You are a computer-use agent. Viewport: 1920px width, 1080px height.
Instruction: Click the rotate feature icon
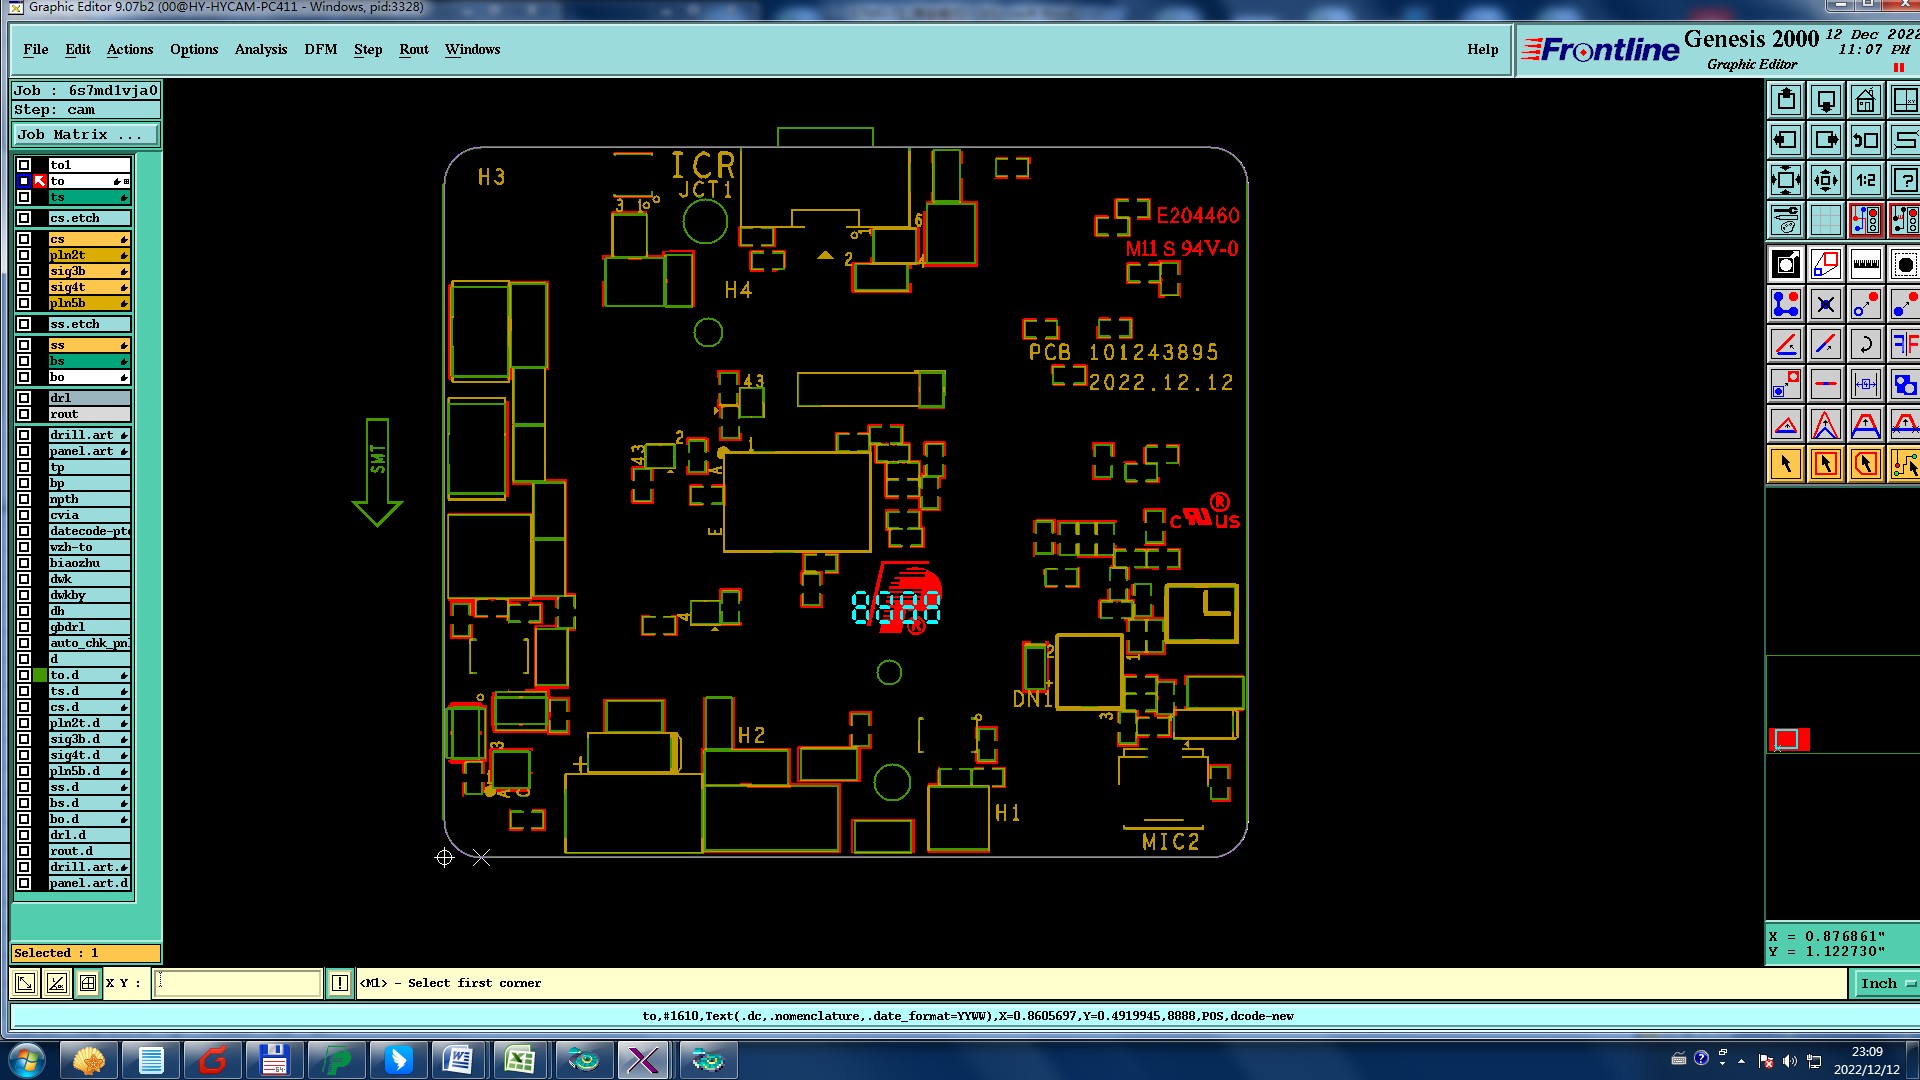click(1865, 345)
